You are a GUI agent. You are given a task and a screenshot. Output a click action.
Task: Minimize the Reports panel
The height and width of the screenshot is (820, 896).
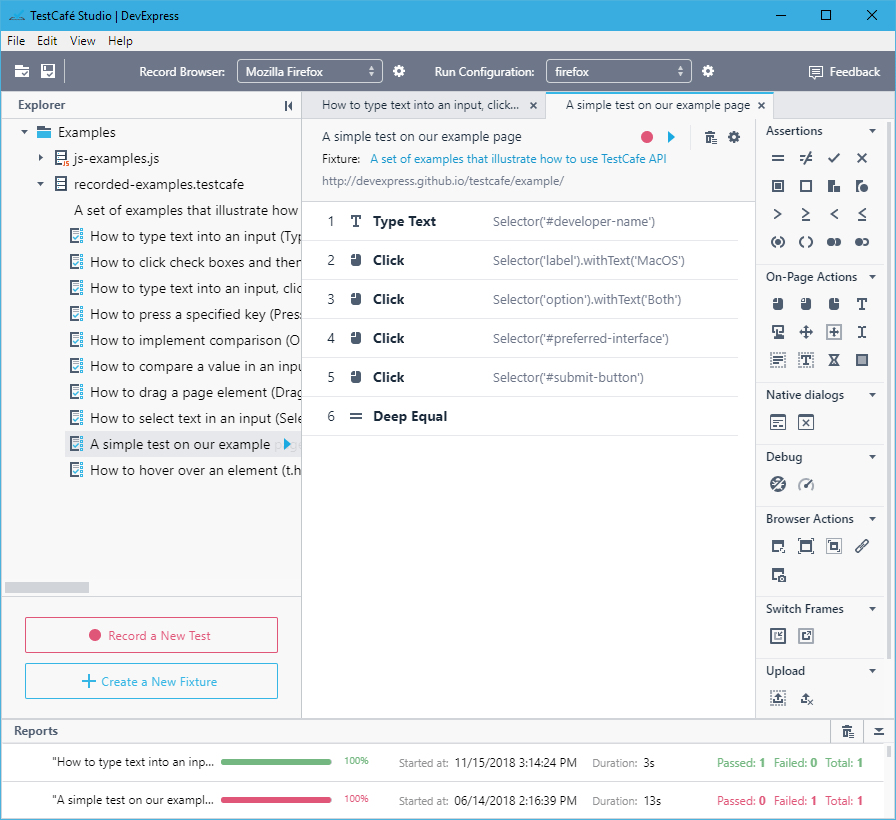(879, 731)
